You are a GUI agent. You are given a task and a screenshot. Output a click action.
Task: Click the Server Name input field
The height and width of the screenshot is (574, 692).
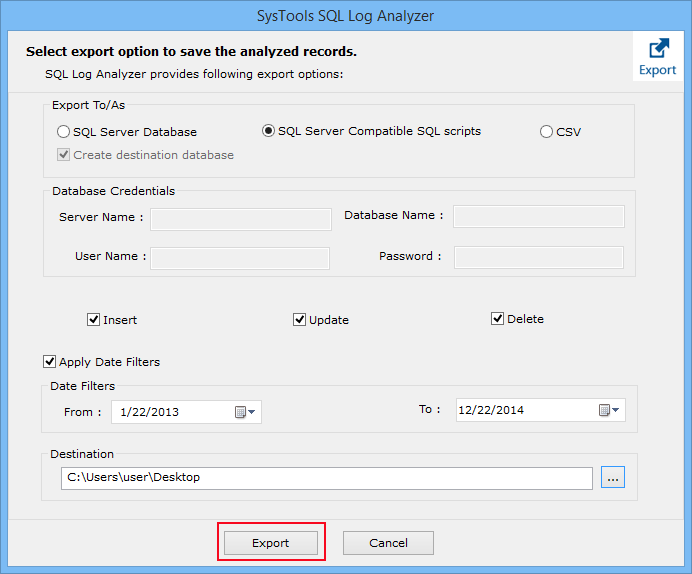(241, 219)
